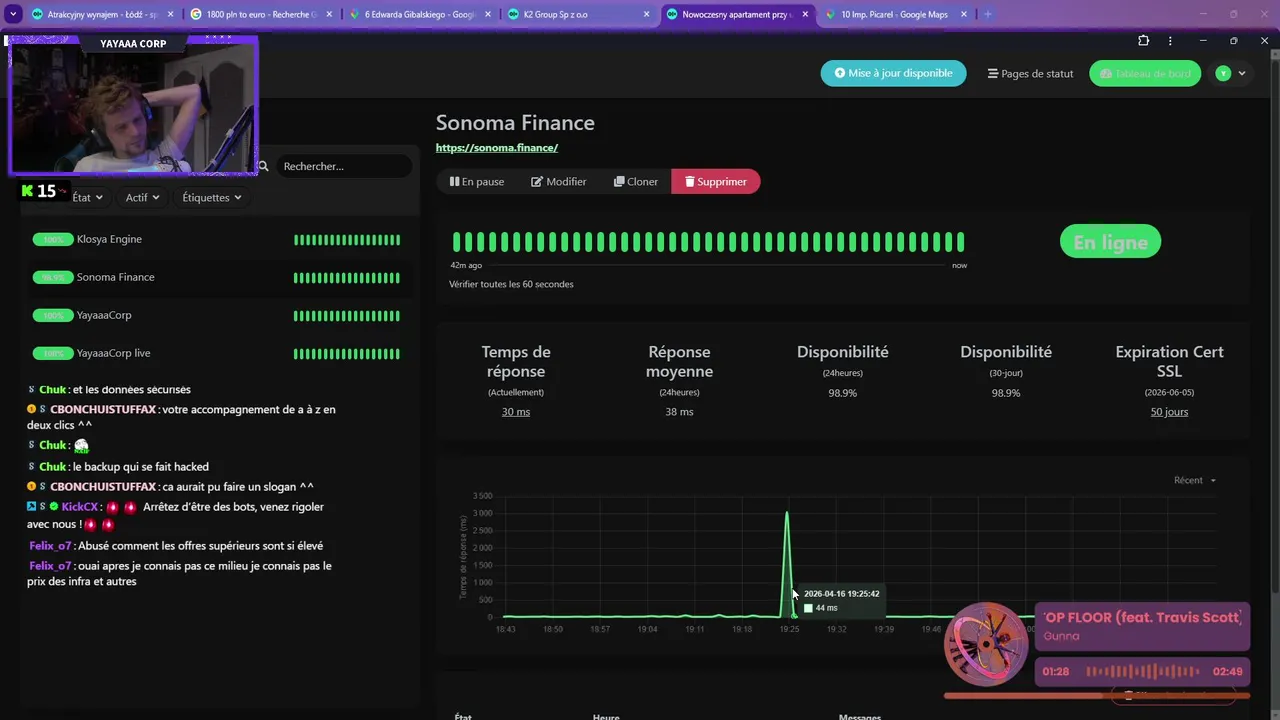Close the Nowoczesny apartament tab
This screenshot has width=1280, height=720.
point(805,15)
